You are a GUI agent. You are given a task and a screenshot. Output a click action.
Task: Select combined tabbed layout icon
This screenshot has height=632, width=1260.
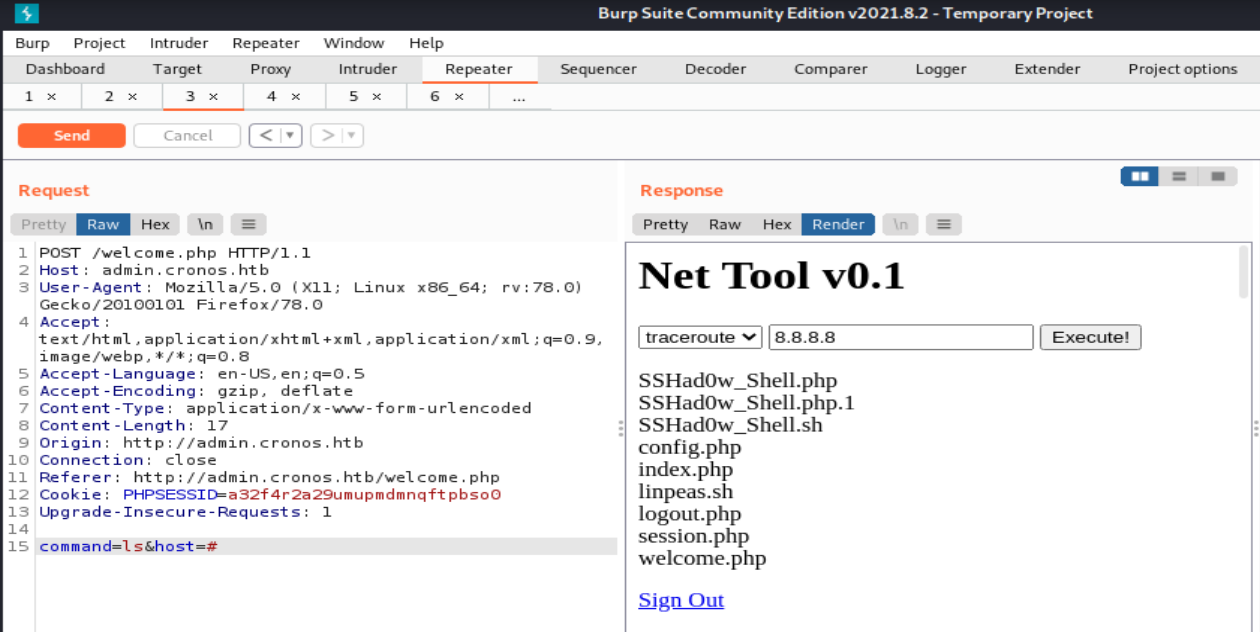[1217, 176]
